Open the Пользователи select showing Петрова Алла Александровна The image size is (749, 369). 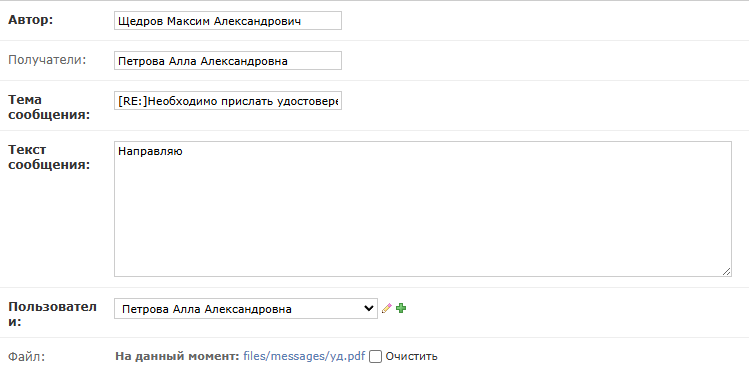click(x=246, y=309)
